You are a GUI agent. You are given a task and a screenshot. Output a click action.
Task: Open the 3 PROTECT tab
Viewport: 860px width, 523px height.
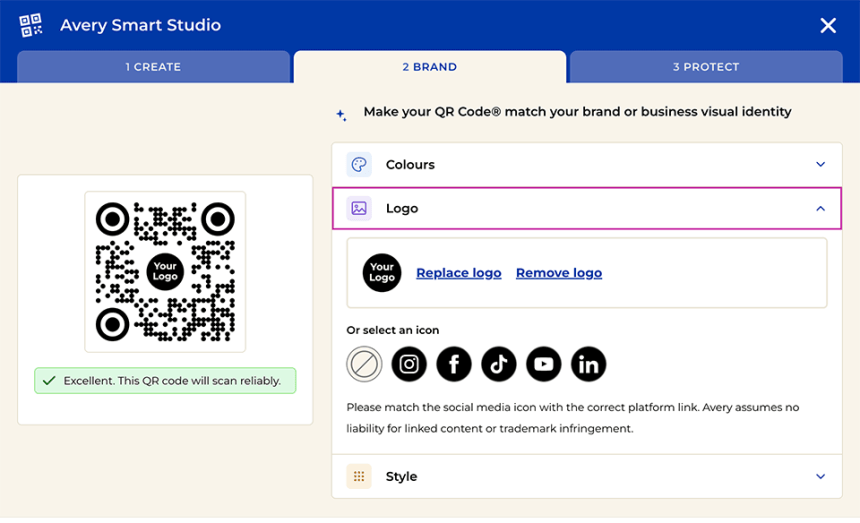point(706,67)
